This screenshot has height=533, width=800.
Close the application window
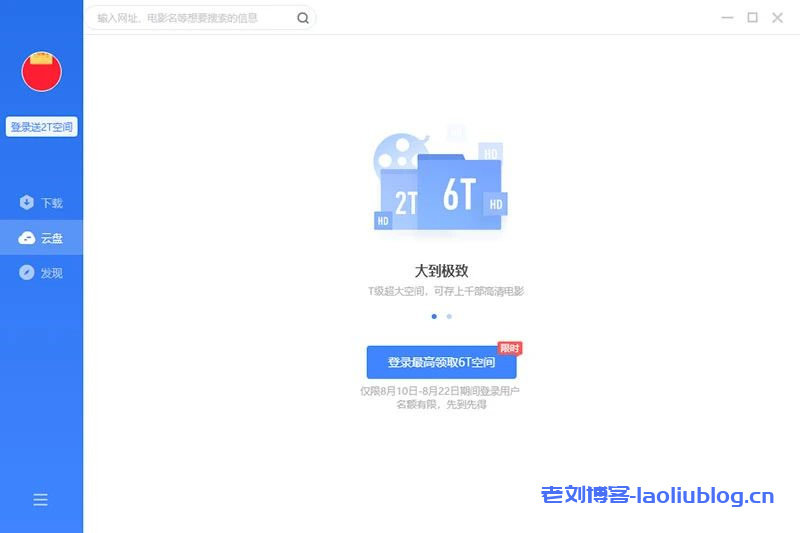[x=778, y=18]
